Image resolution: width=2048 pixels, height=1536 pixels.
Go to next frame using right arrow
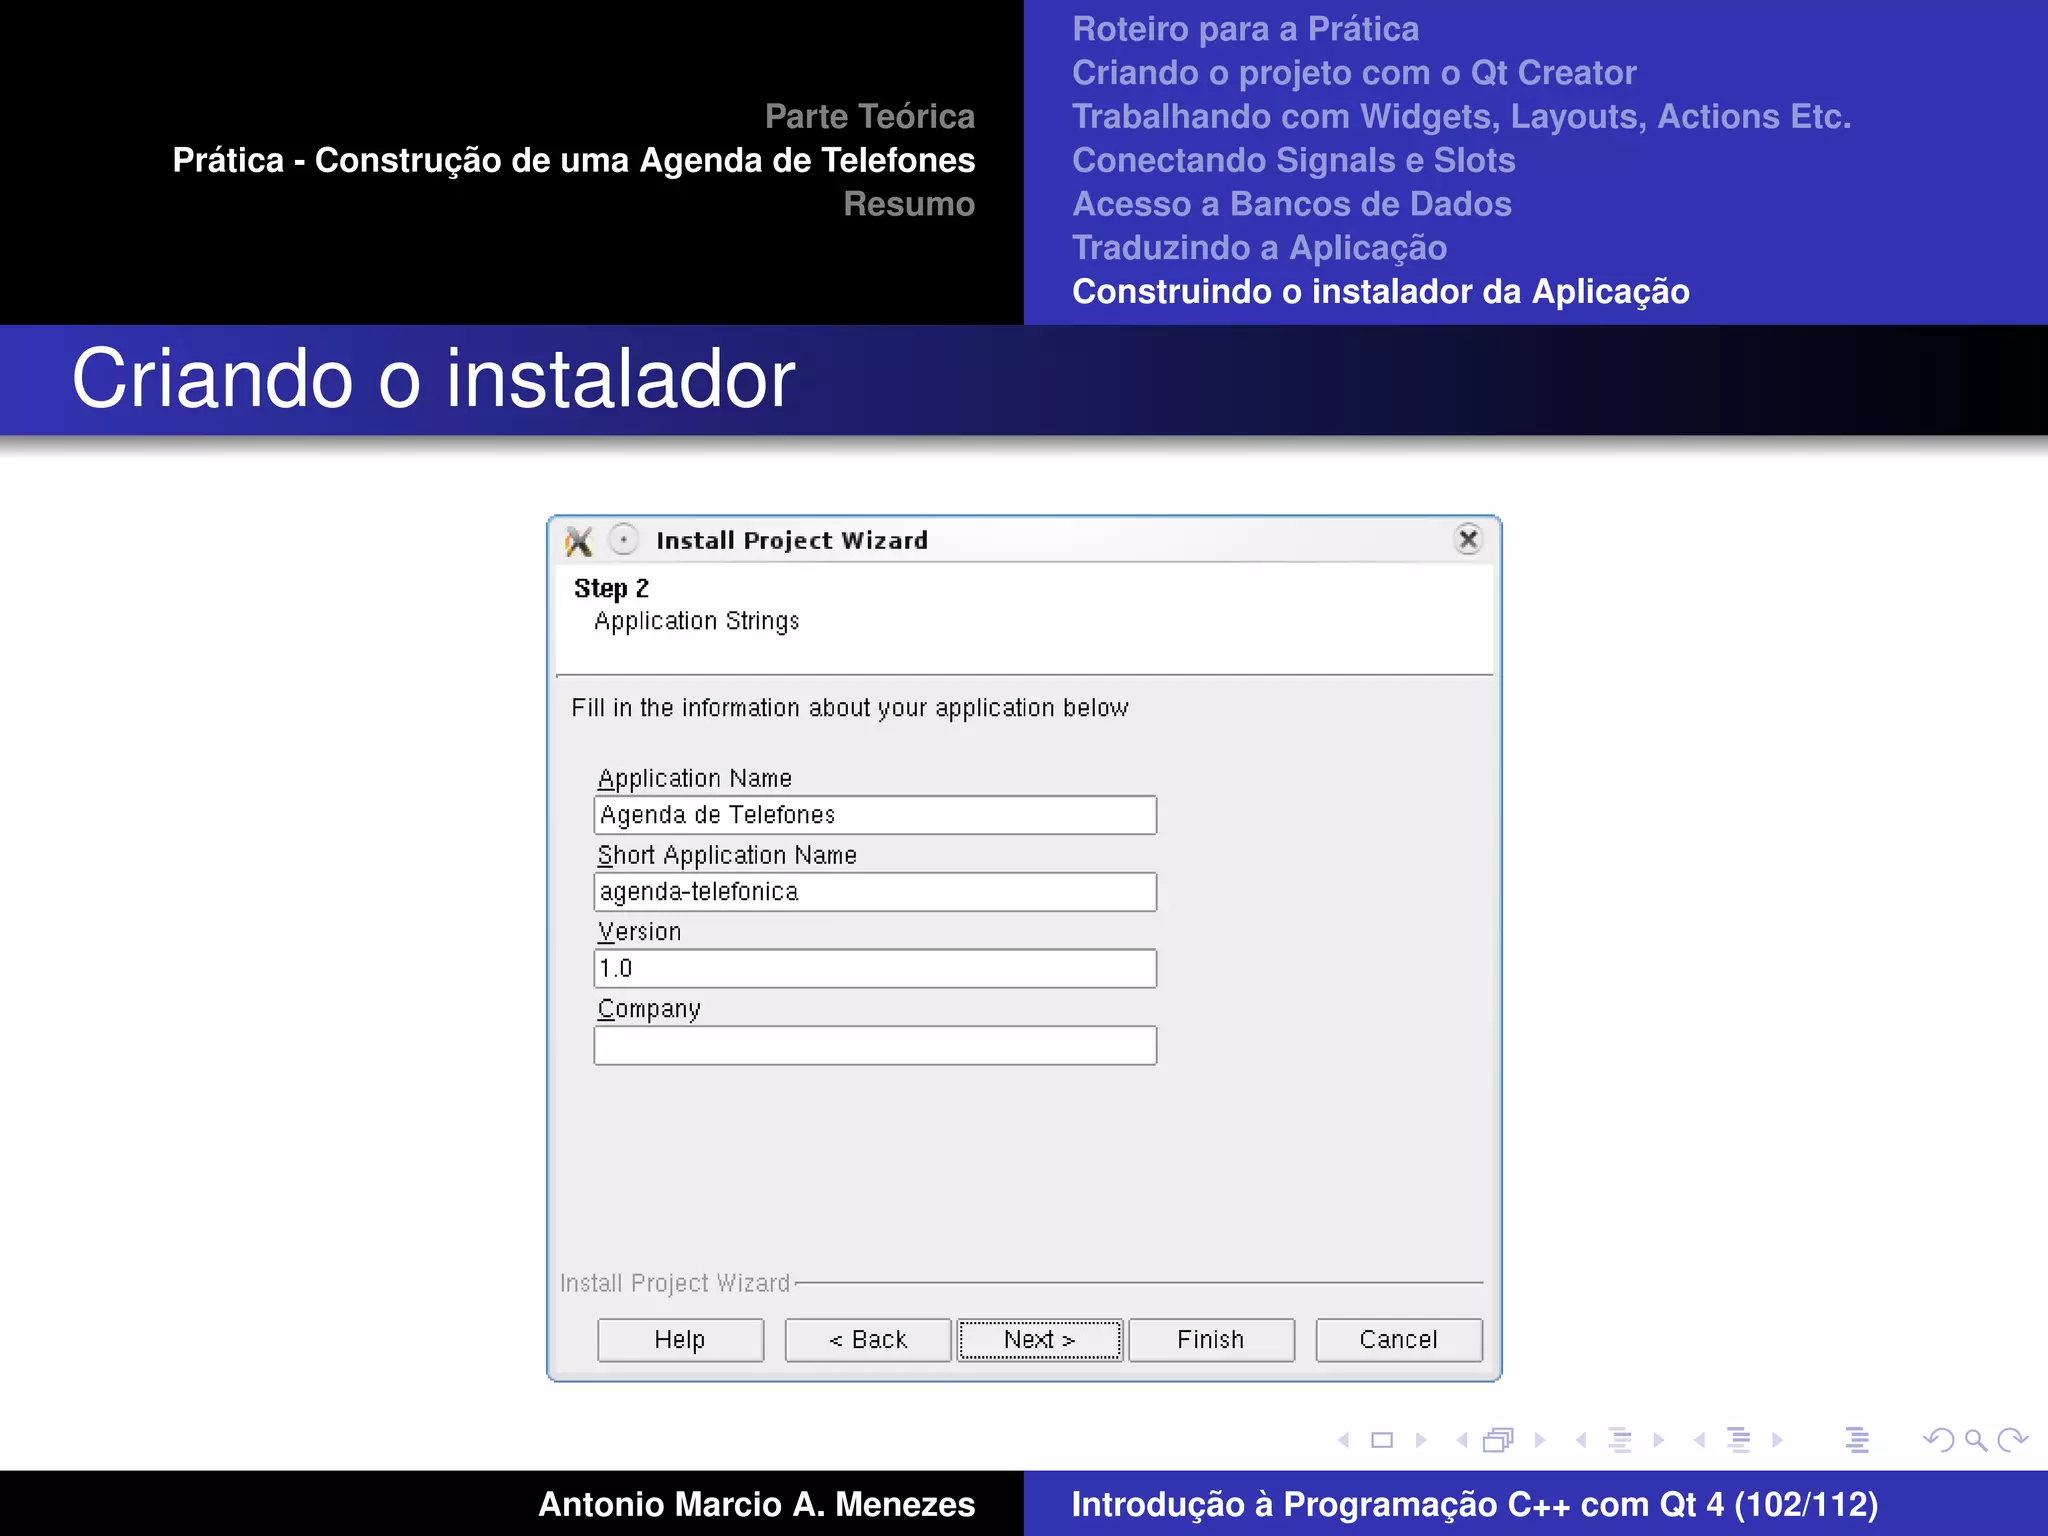tap(1540, 1440)
